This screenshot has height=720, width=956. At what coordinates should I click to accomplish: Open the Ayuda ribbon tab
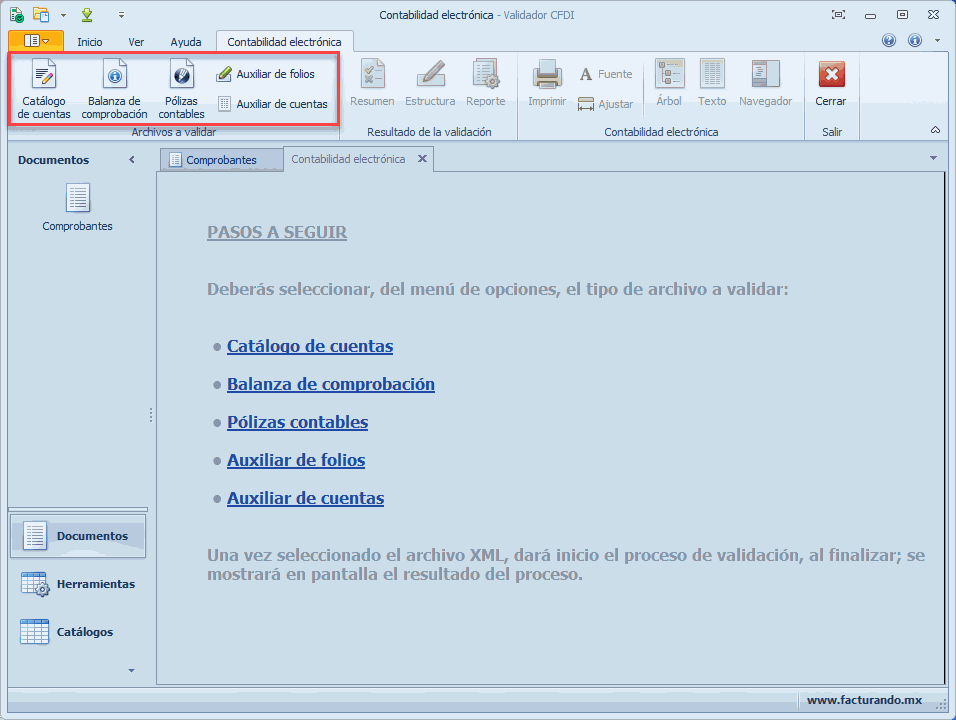[x=186, y=42]
